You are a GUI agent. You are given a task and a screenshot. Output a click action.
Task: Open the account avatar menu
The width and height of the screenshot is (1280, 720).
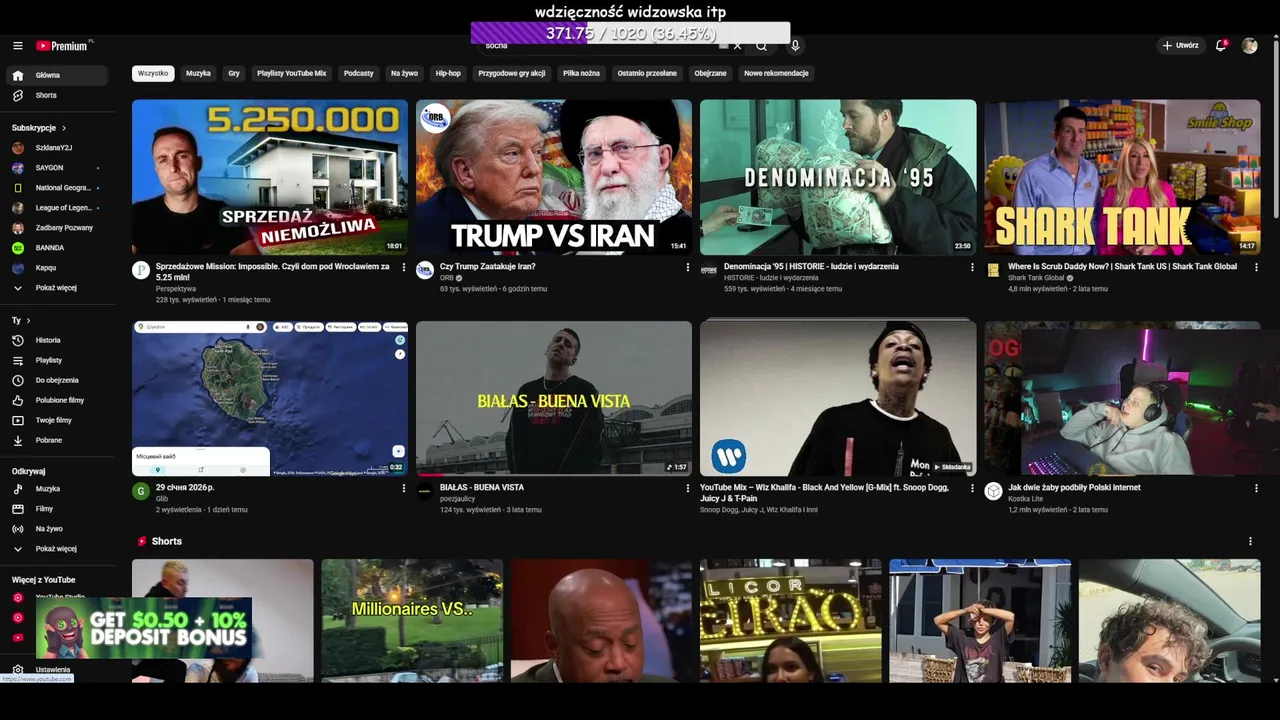[1249, 46]
